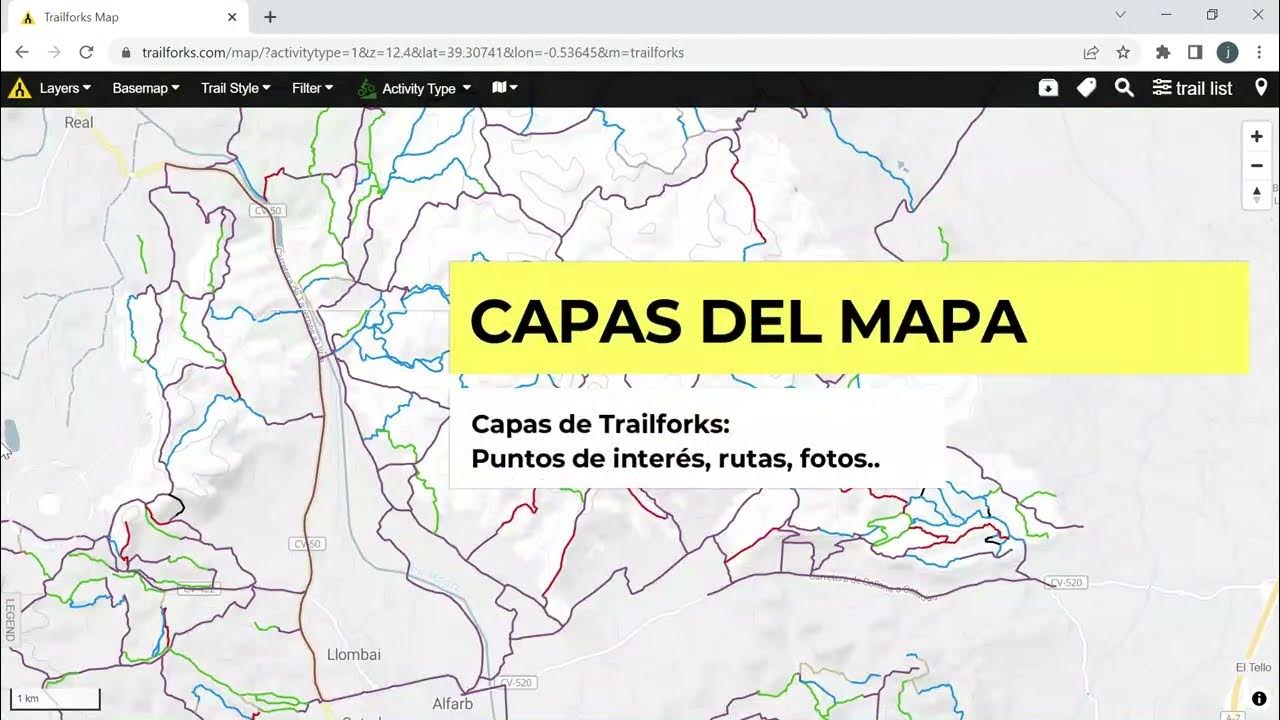Click the CV-520 road marker near Alfarb
This screenshot has height=720, width=1280.
click(518, 682)
